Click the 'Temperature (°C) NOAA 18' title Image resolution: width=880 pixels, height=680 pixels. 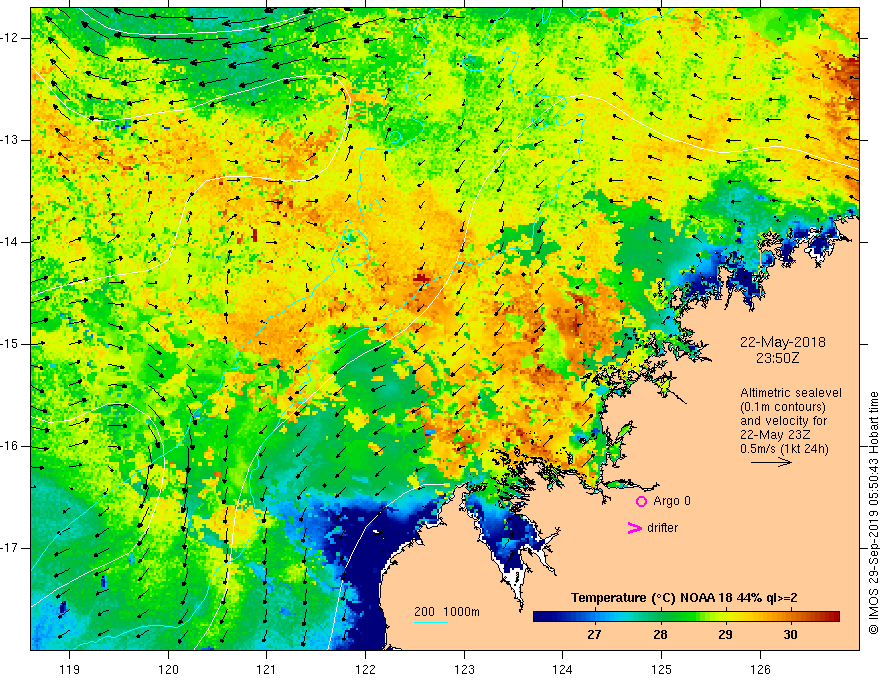point(651,598)
